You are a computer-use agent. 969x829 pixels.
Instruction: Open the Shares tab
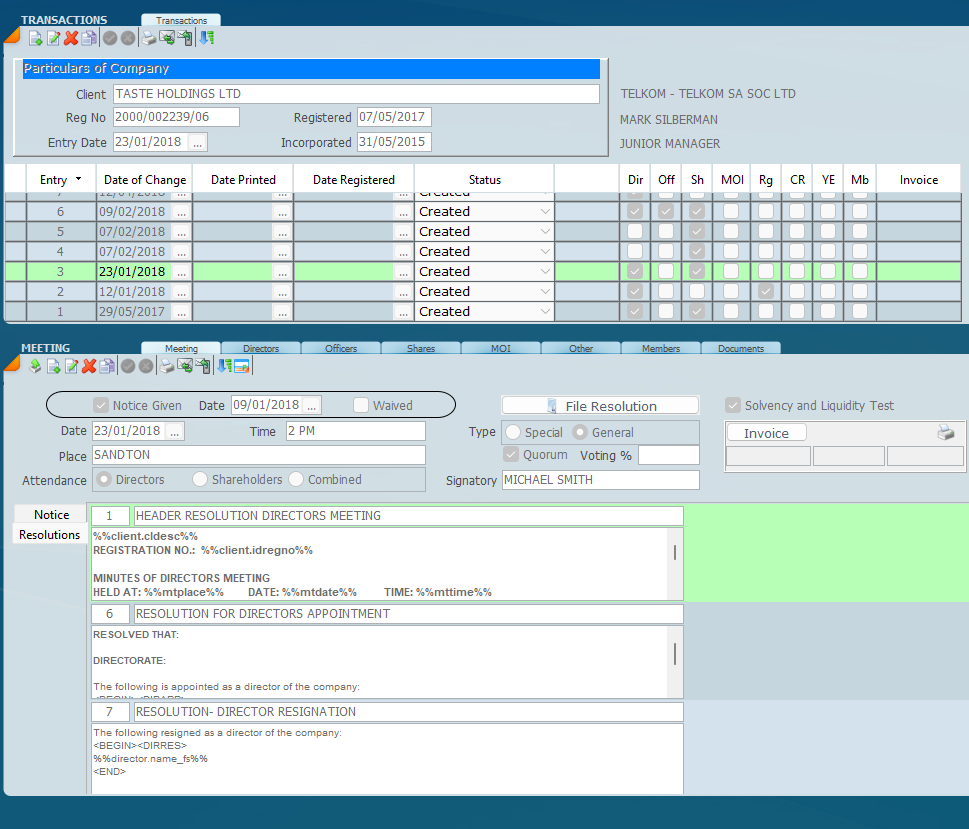pyautogui.click(x=421, y=349)
